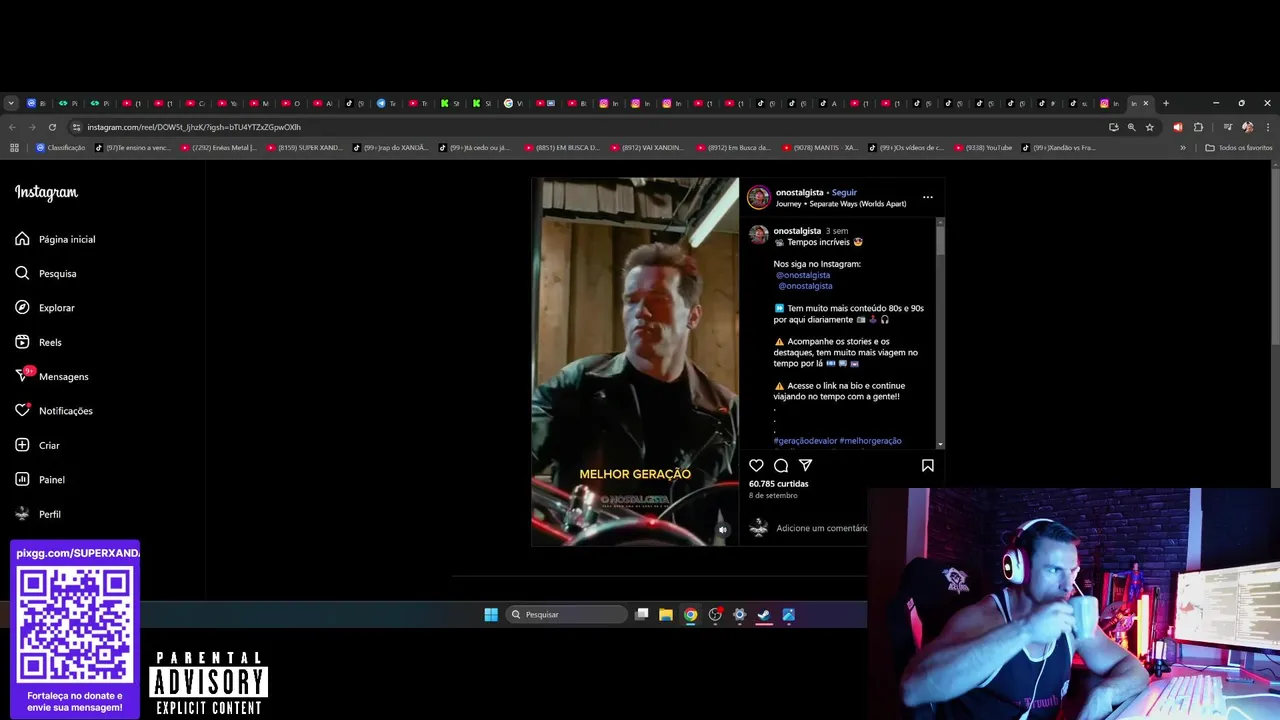
Task: Go back with browser back arrow
Action: point(12,127)
